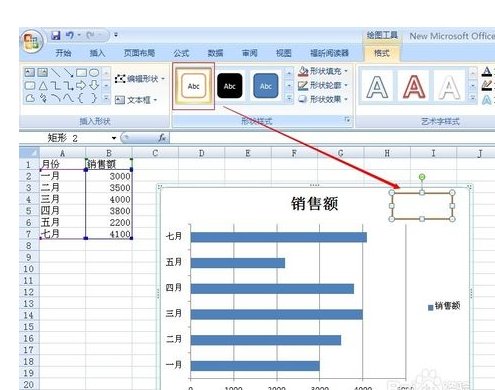Select the right brace shape
495x390 pixels.
point(94,98)
